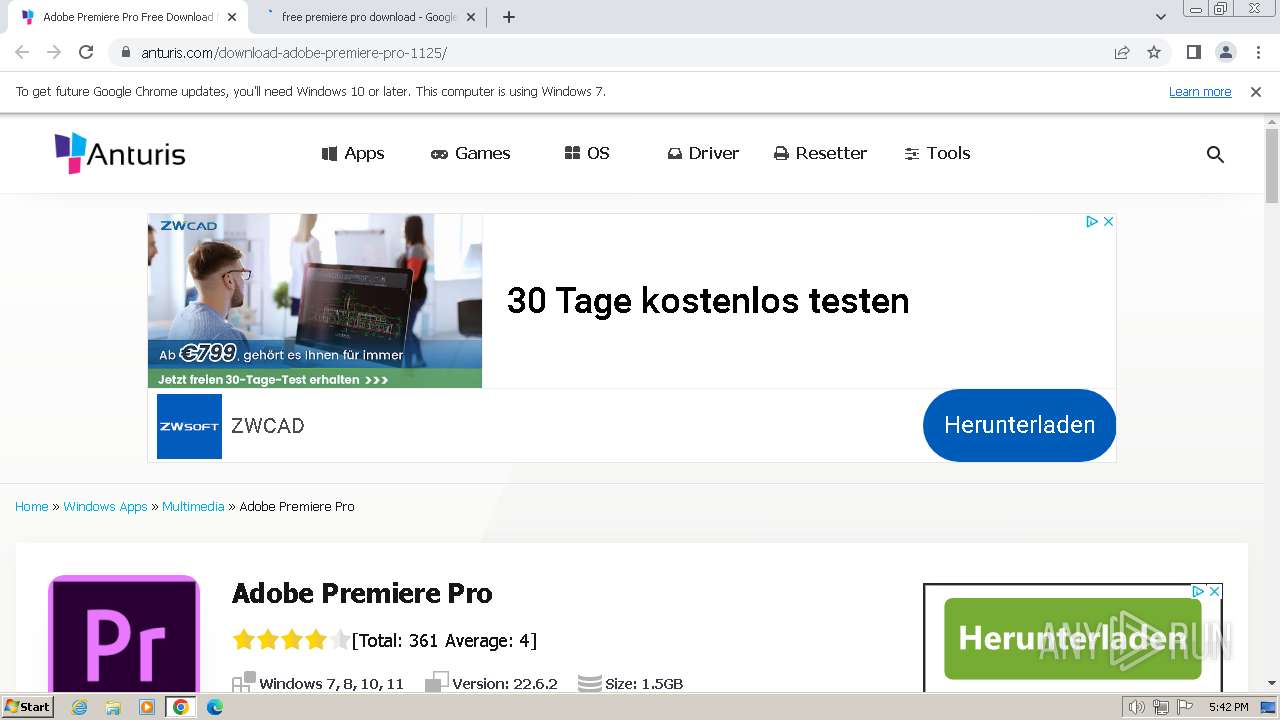1280x720 pixels.
Task: Open the Tools menu
Action: (x=937, y=153)
